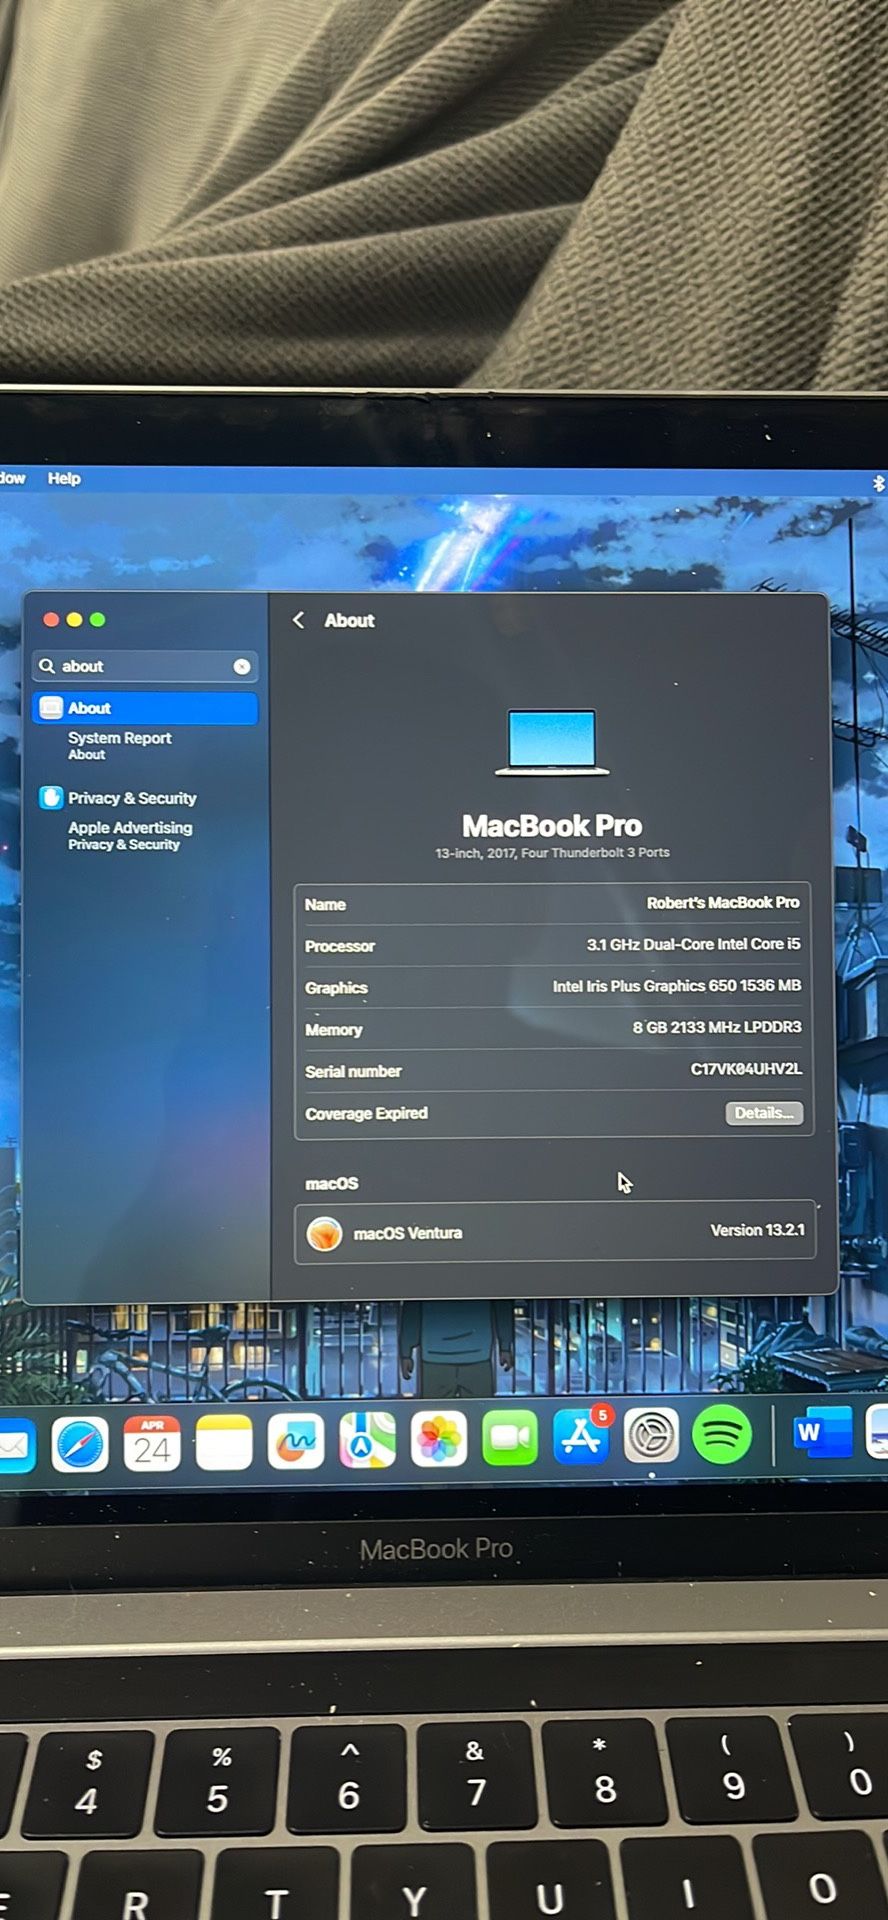Open Safari from the Dock

point(80,1444)
